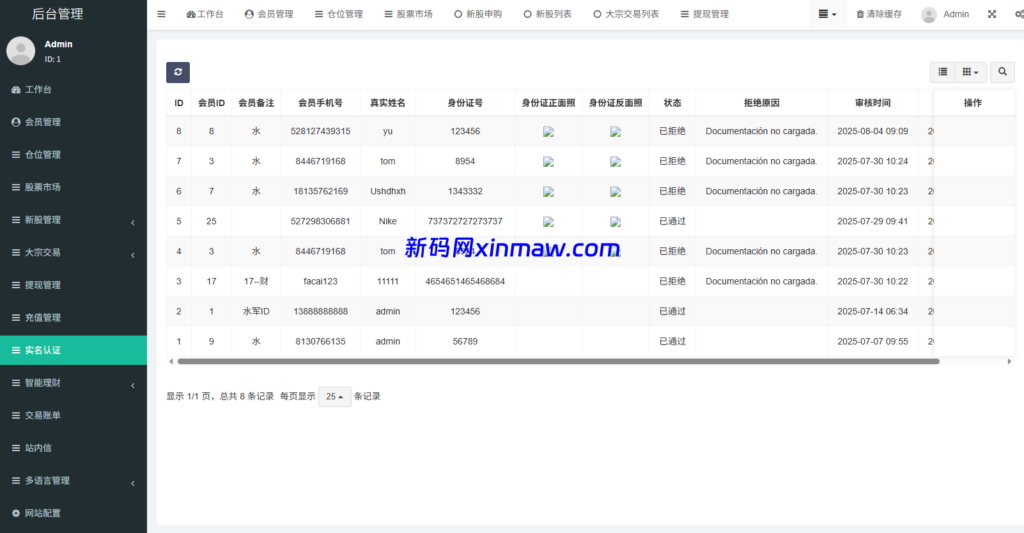The width and height of the screenshot is (1024, 533).
Task: Open 仓位管理 in the sidebar
Action: [73, 155]
